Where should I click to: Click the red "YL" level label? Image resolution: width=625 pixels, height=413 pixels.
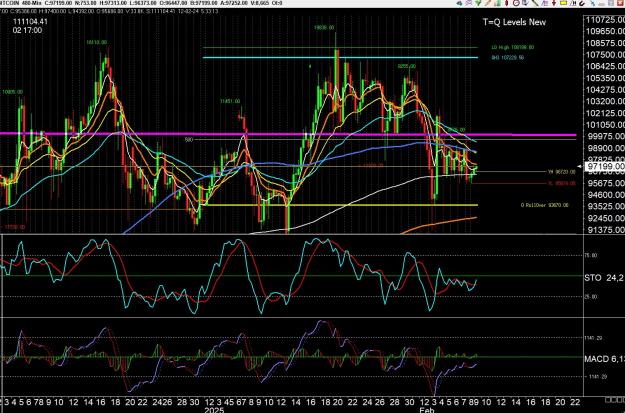[562, 183]
